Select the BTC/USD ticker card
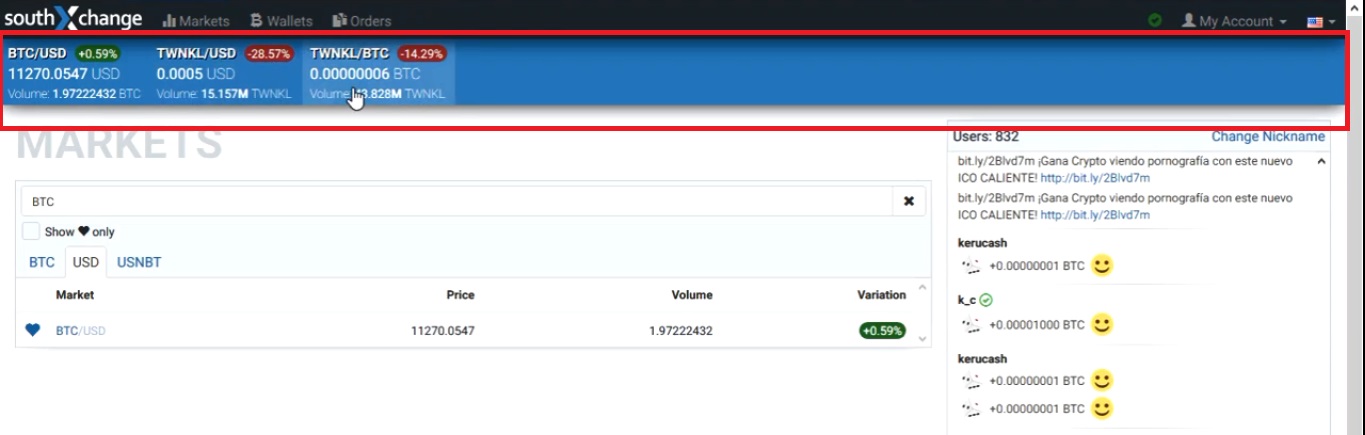Image resolution: width=1365 pixels, height=435 pixels. (x=74, y=73)
